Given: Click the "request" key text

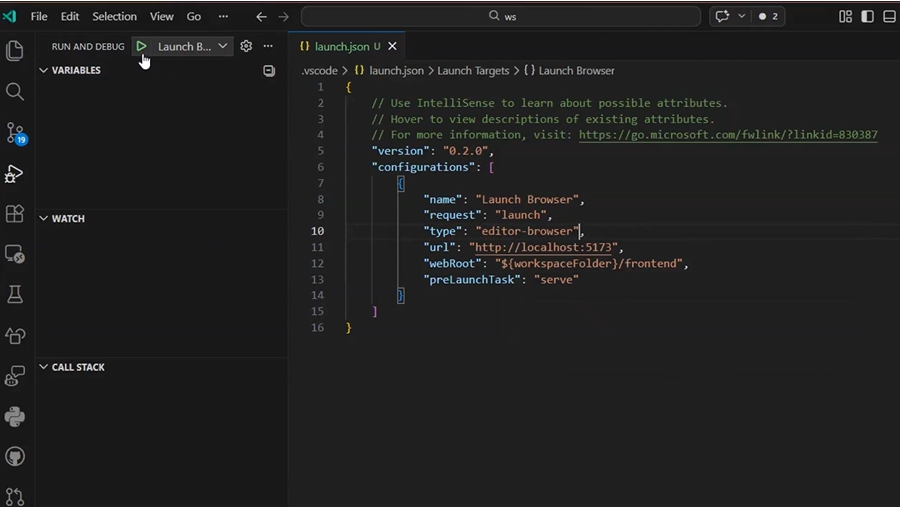Looking at the screenshot, I should coord(453,215).
